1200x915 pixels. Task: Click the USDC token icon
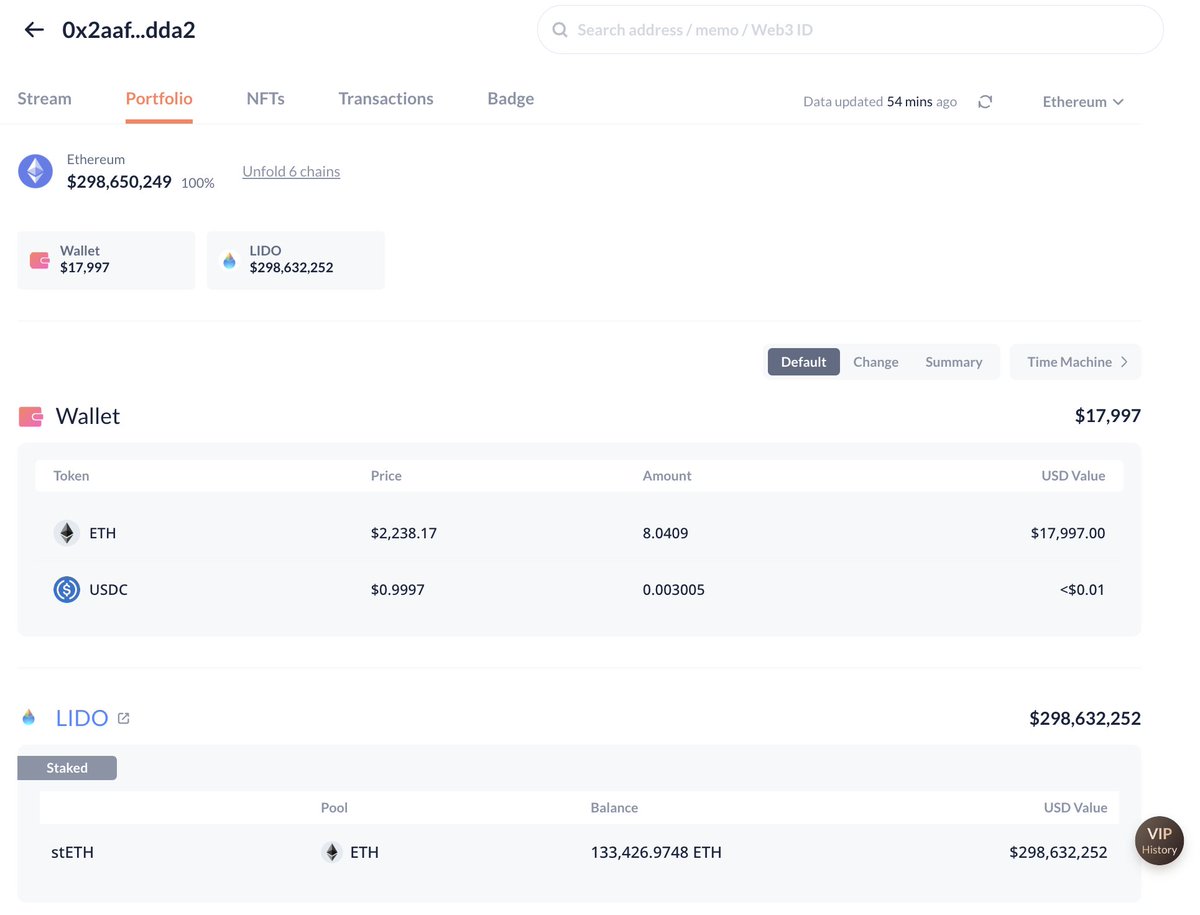point(66,589)
